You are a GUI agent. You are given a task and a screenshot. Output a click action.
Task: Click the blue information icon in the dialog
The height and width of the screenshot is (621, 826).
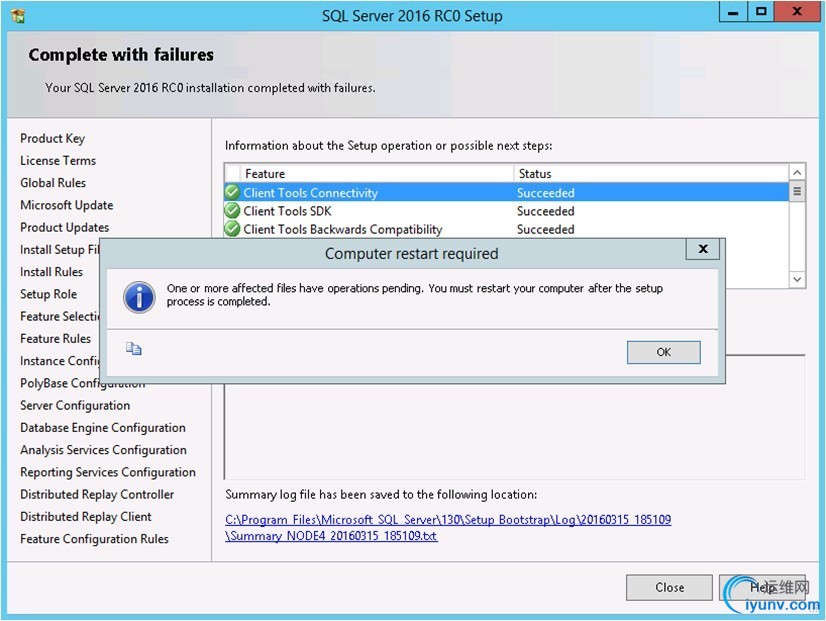pyautogui.click(x=139, y=297)
